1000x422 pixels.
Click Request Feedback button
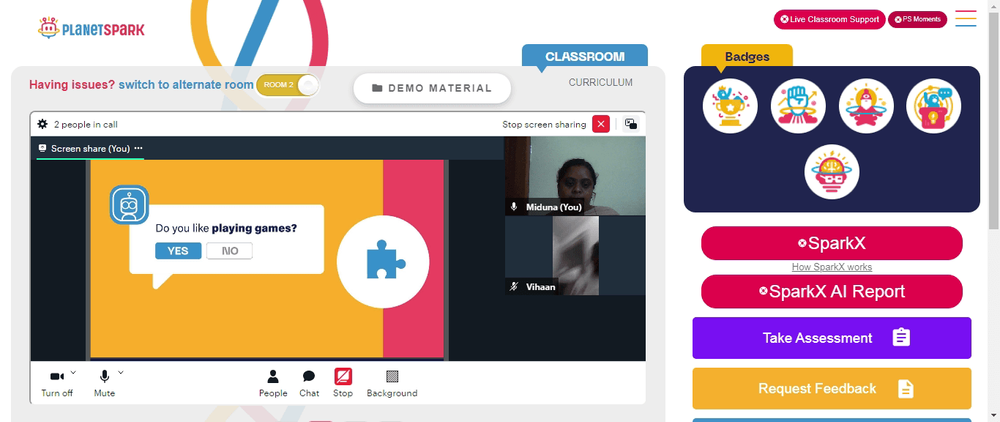(832, 388)
